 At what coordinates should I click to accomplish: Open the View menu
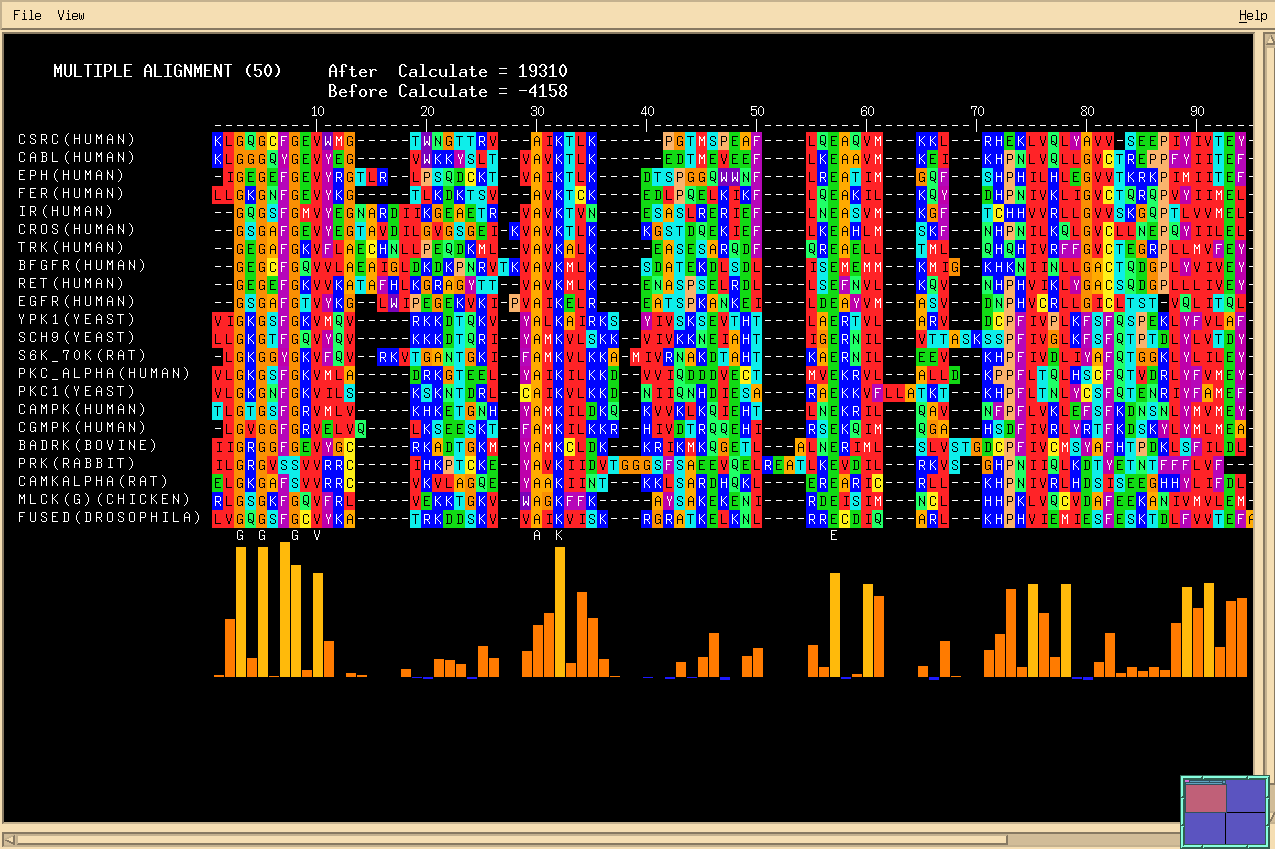[71, 15]
